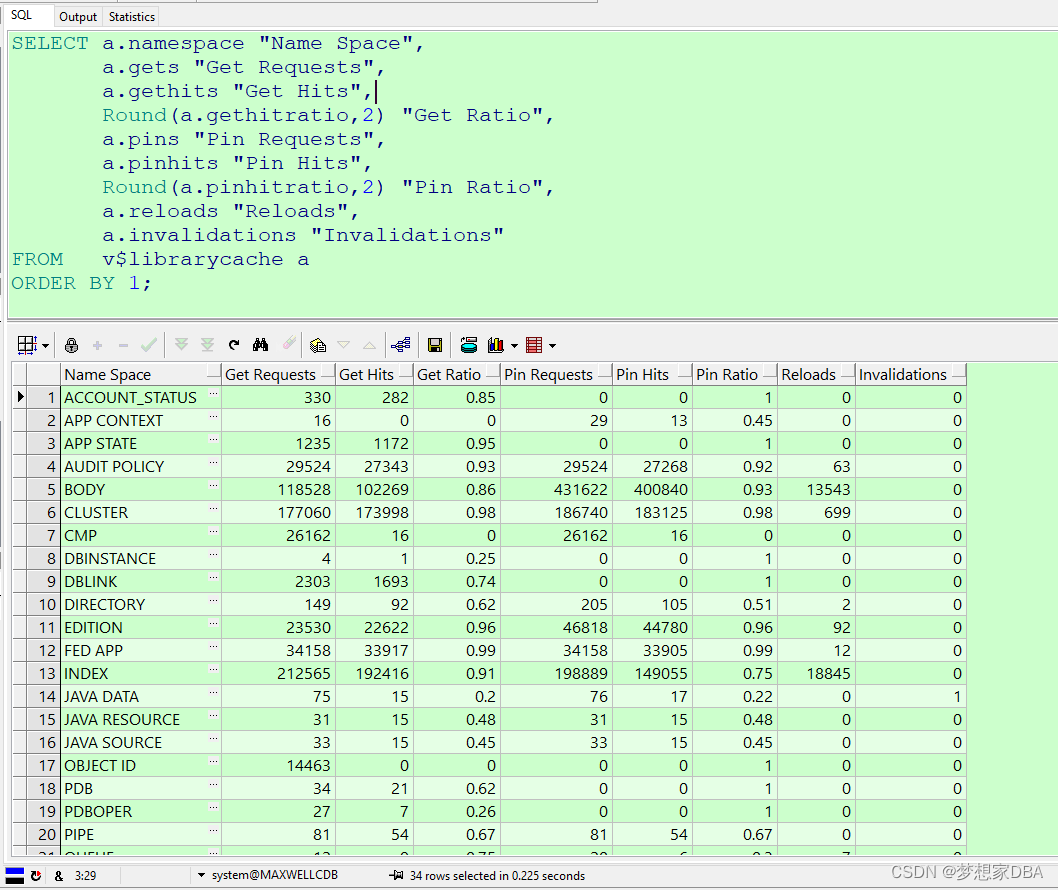The width and height of the screenshot is (1058, 890).
Task: Open ellipsis editor for CLUSTER cell
Action: tap(213, 508)
